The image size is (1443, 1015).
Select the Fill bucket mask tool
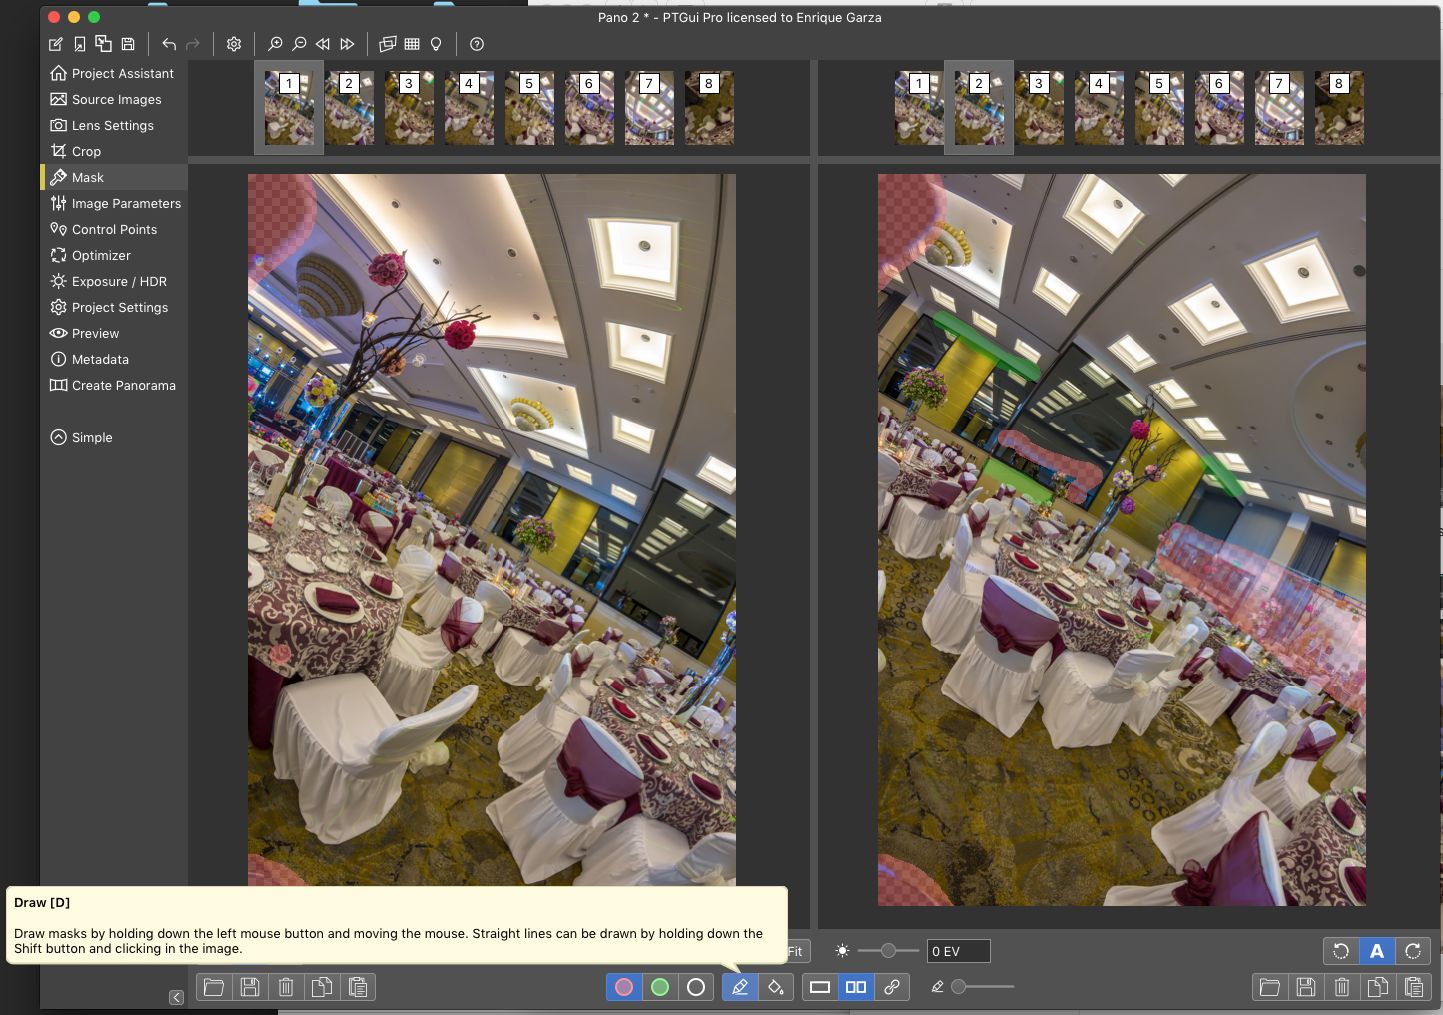click(776, 987)
